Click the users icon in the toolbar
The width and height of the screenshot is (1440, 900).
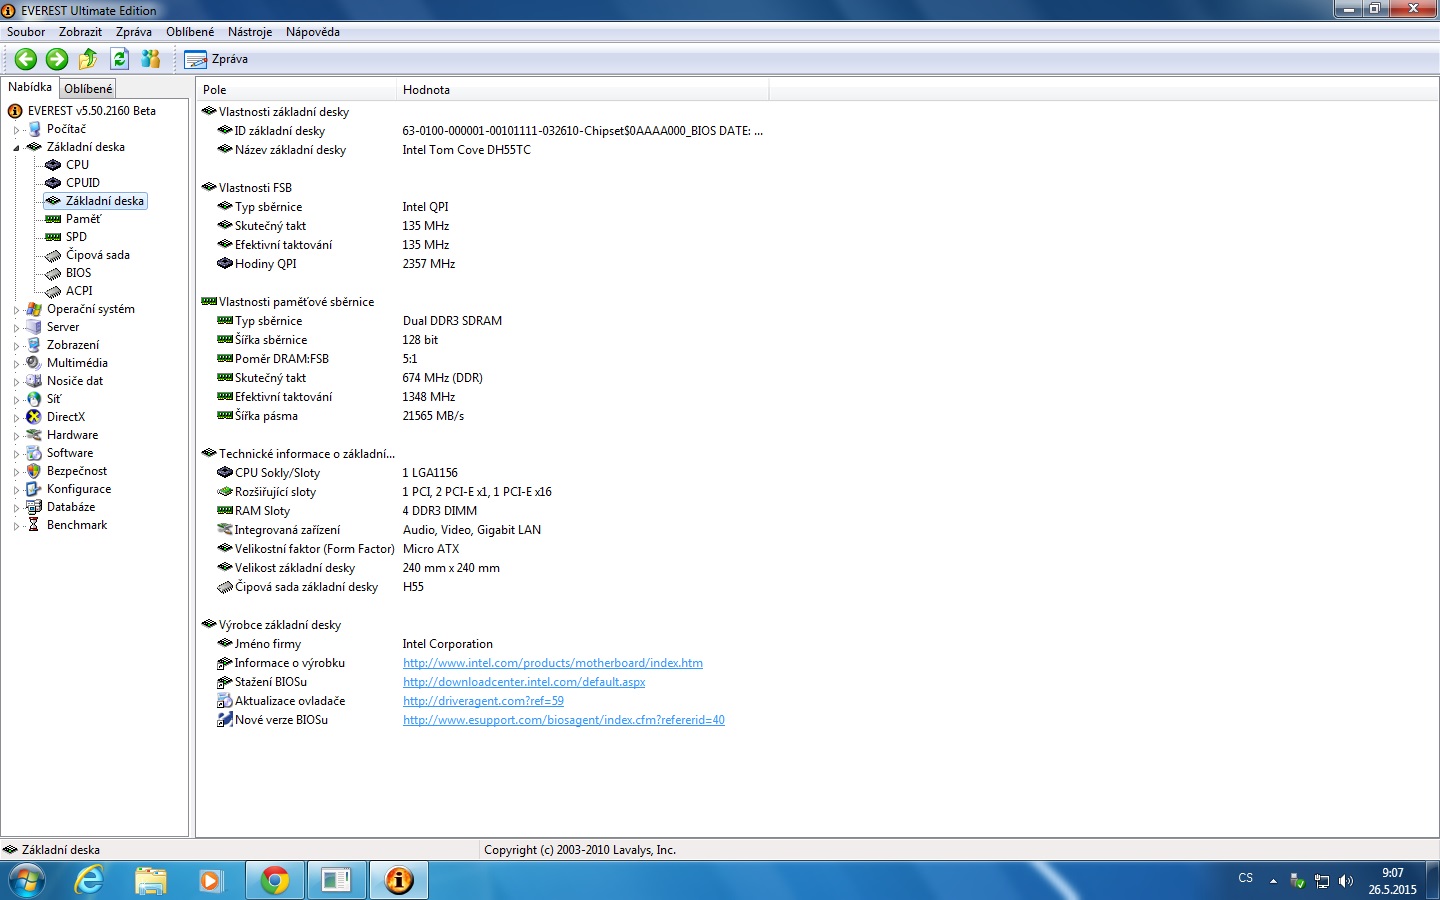coord(151,59)
